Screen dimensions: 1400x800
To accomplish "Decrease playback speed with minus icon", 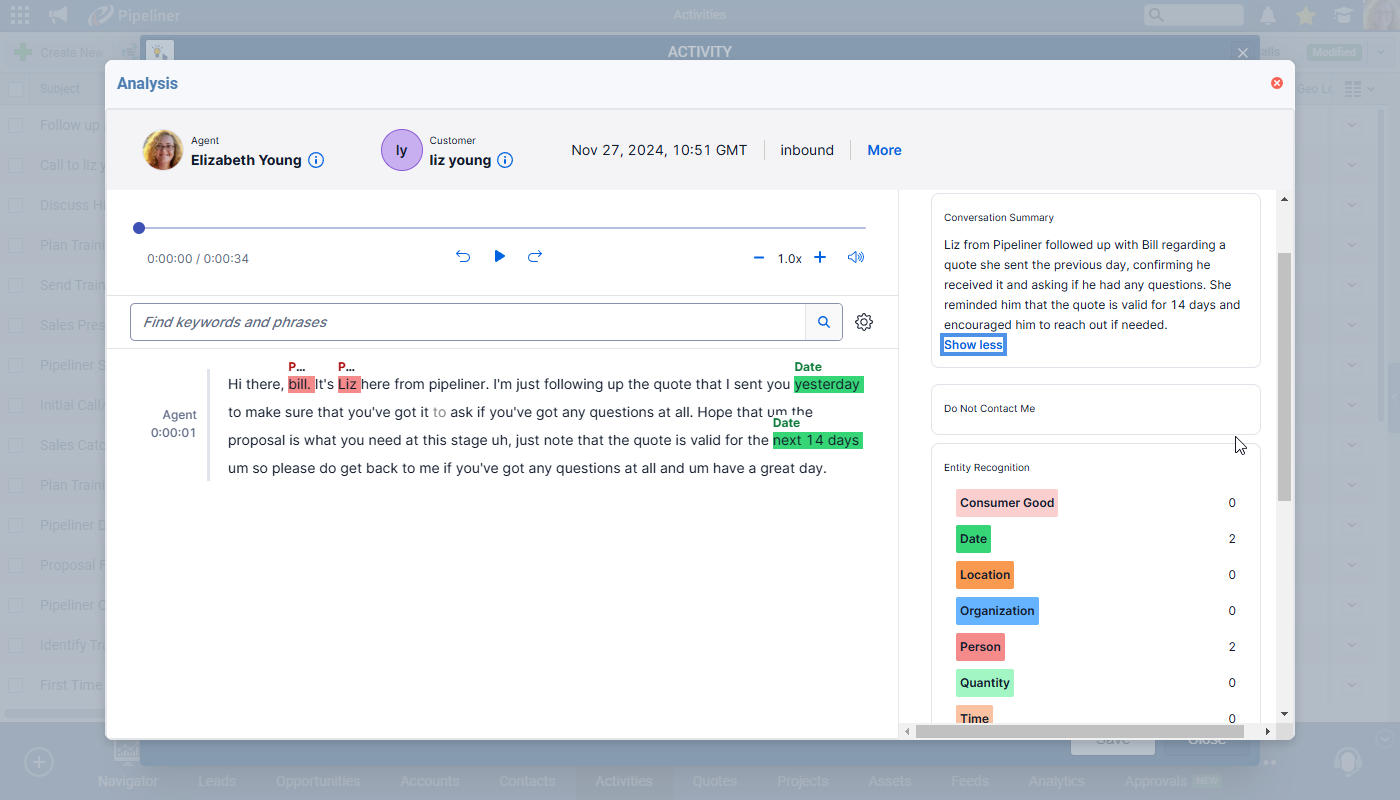I will pos(759,258).
